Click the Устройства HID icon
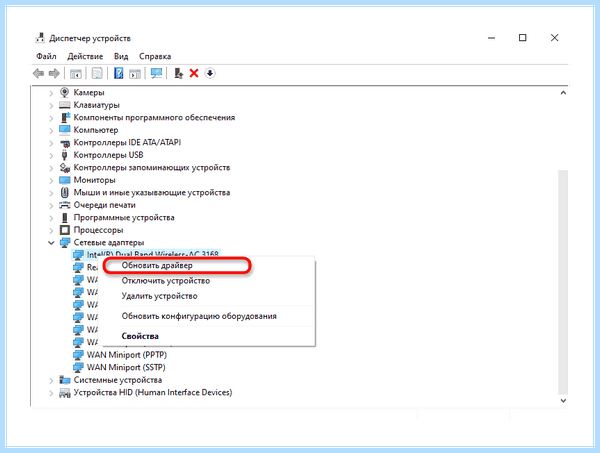 65,393
